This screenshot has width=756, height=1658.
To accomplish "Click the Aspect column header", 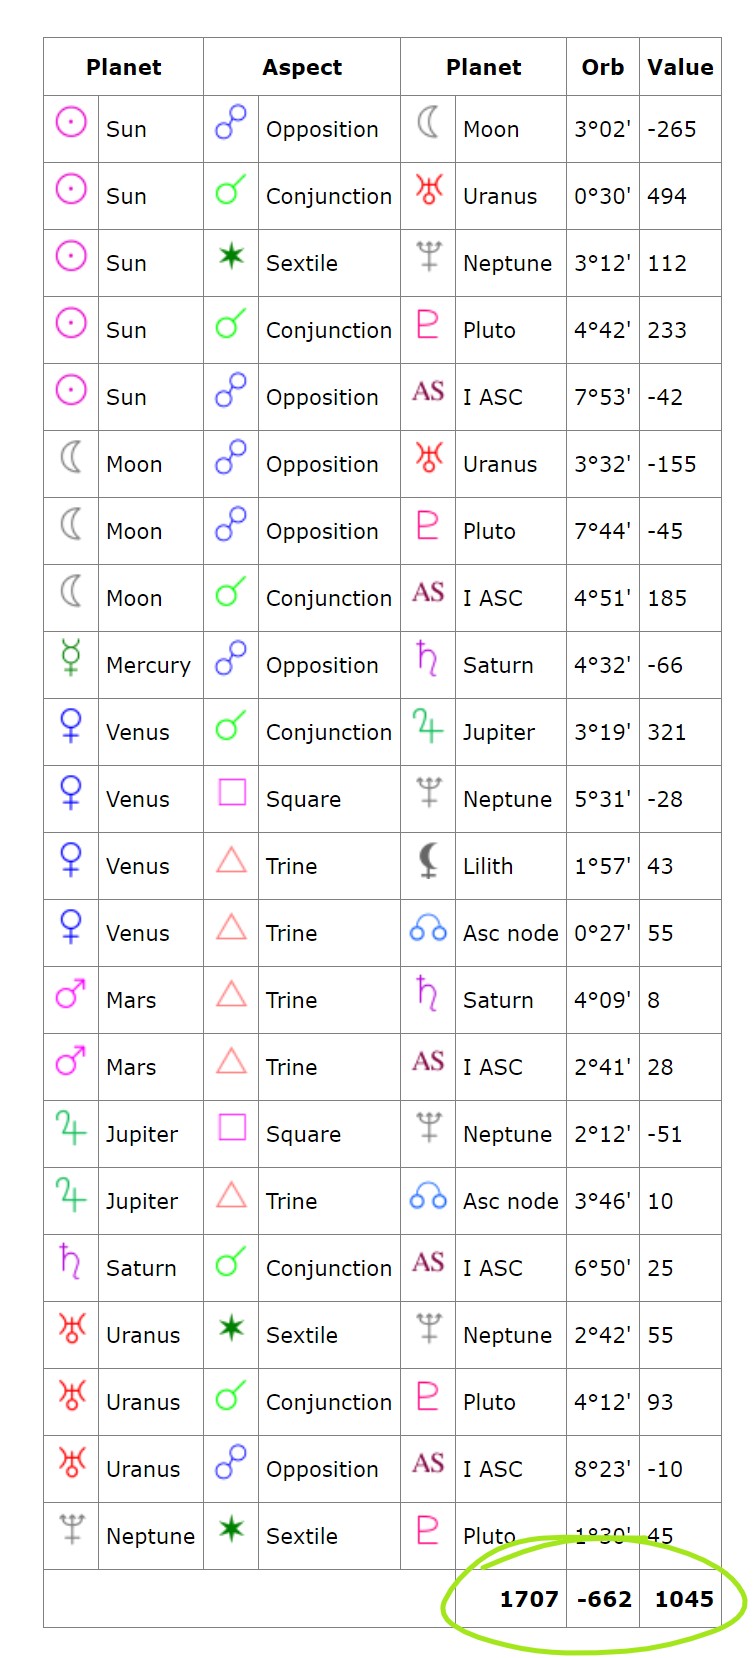I will pos(302,67).
